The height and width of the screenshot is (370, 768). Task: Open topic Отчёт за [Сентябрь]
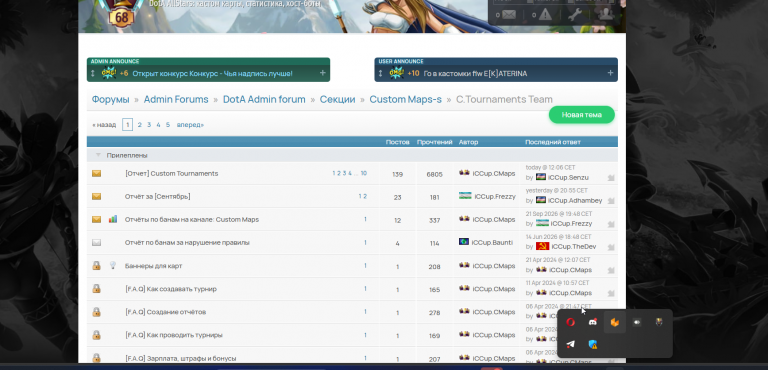[158, 197]
